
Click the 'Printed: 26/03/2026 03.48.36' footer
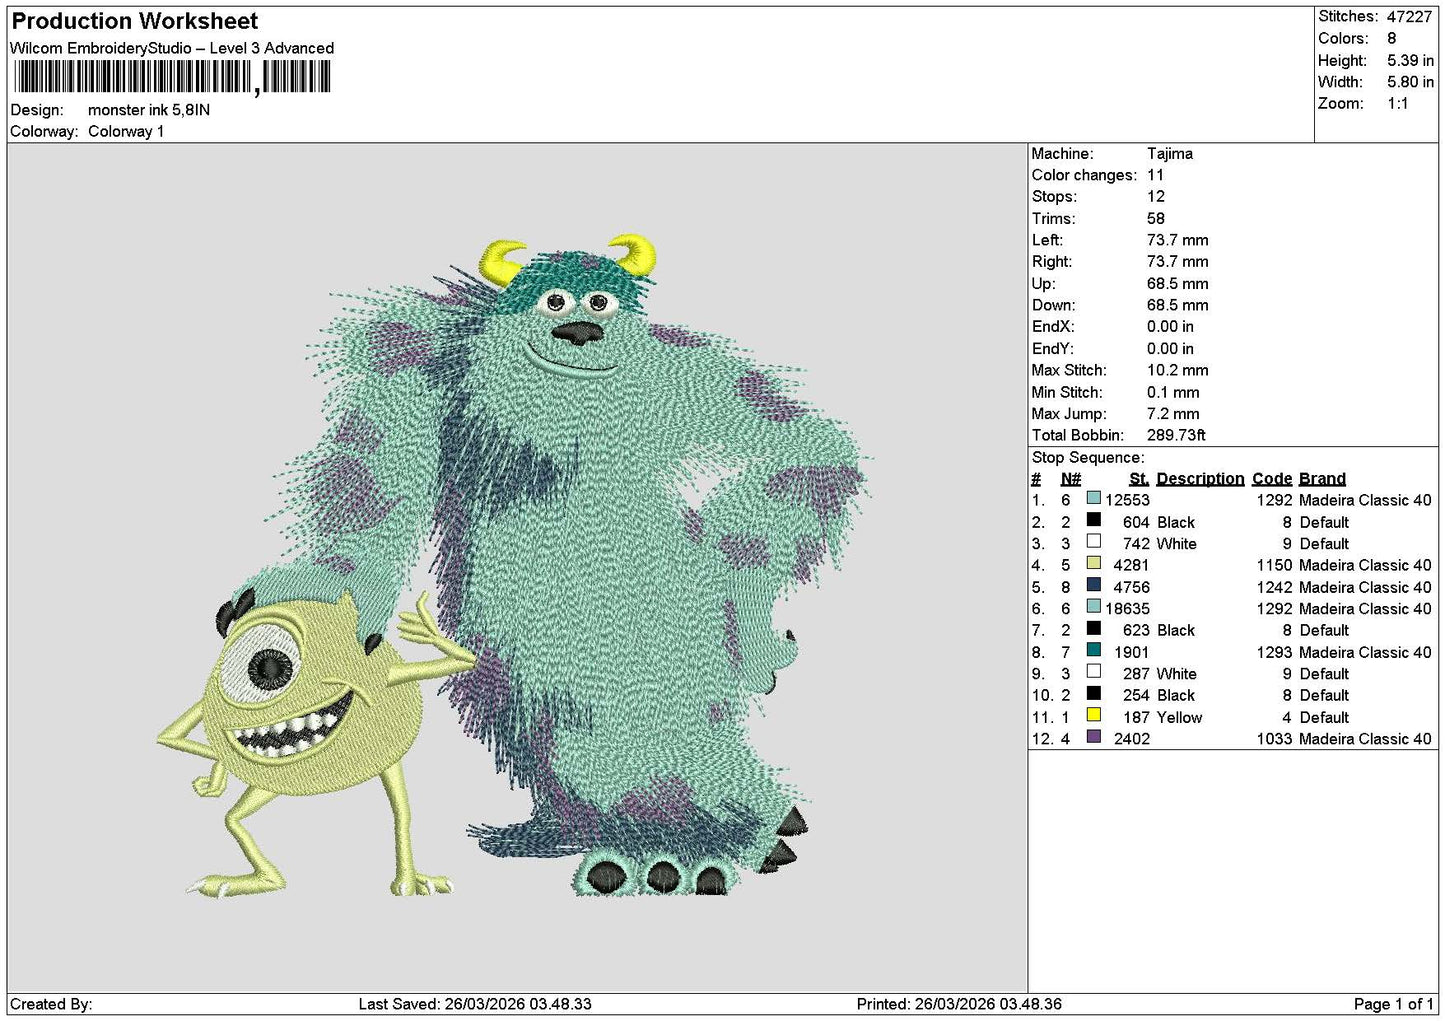click(x=959, y=1004)
